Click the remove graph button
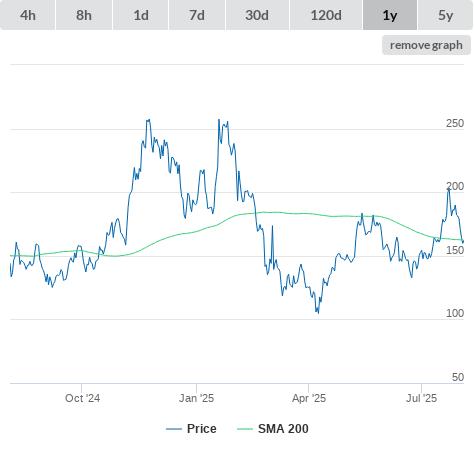 426,45
